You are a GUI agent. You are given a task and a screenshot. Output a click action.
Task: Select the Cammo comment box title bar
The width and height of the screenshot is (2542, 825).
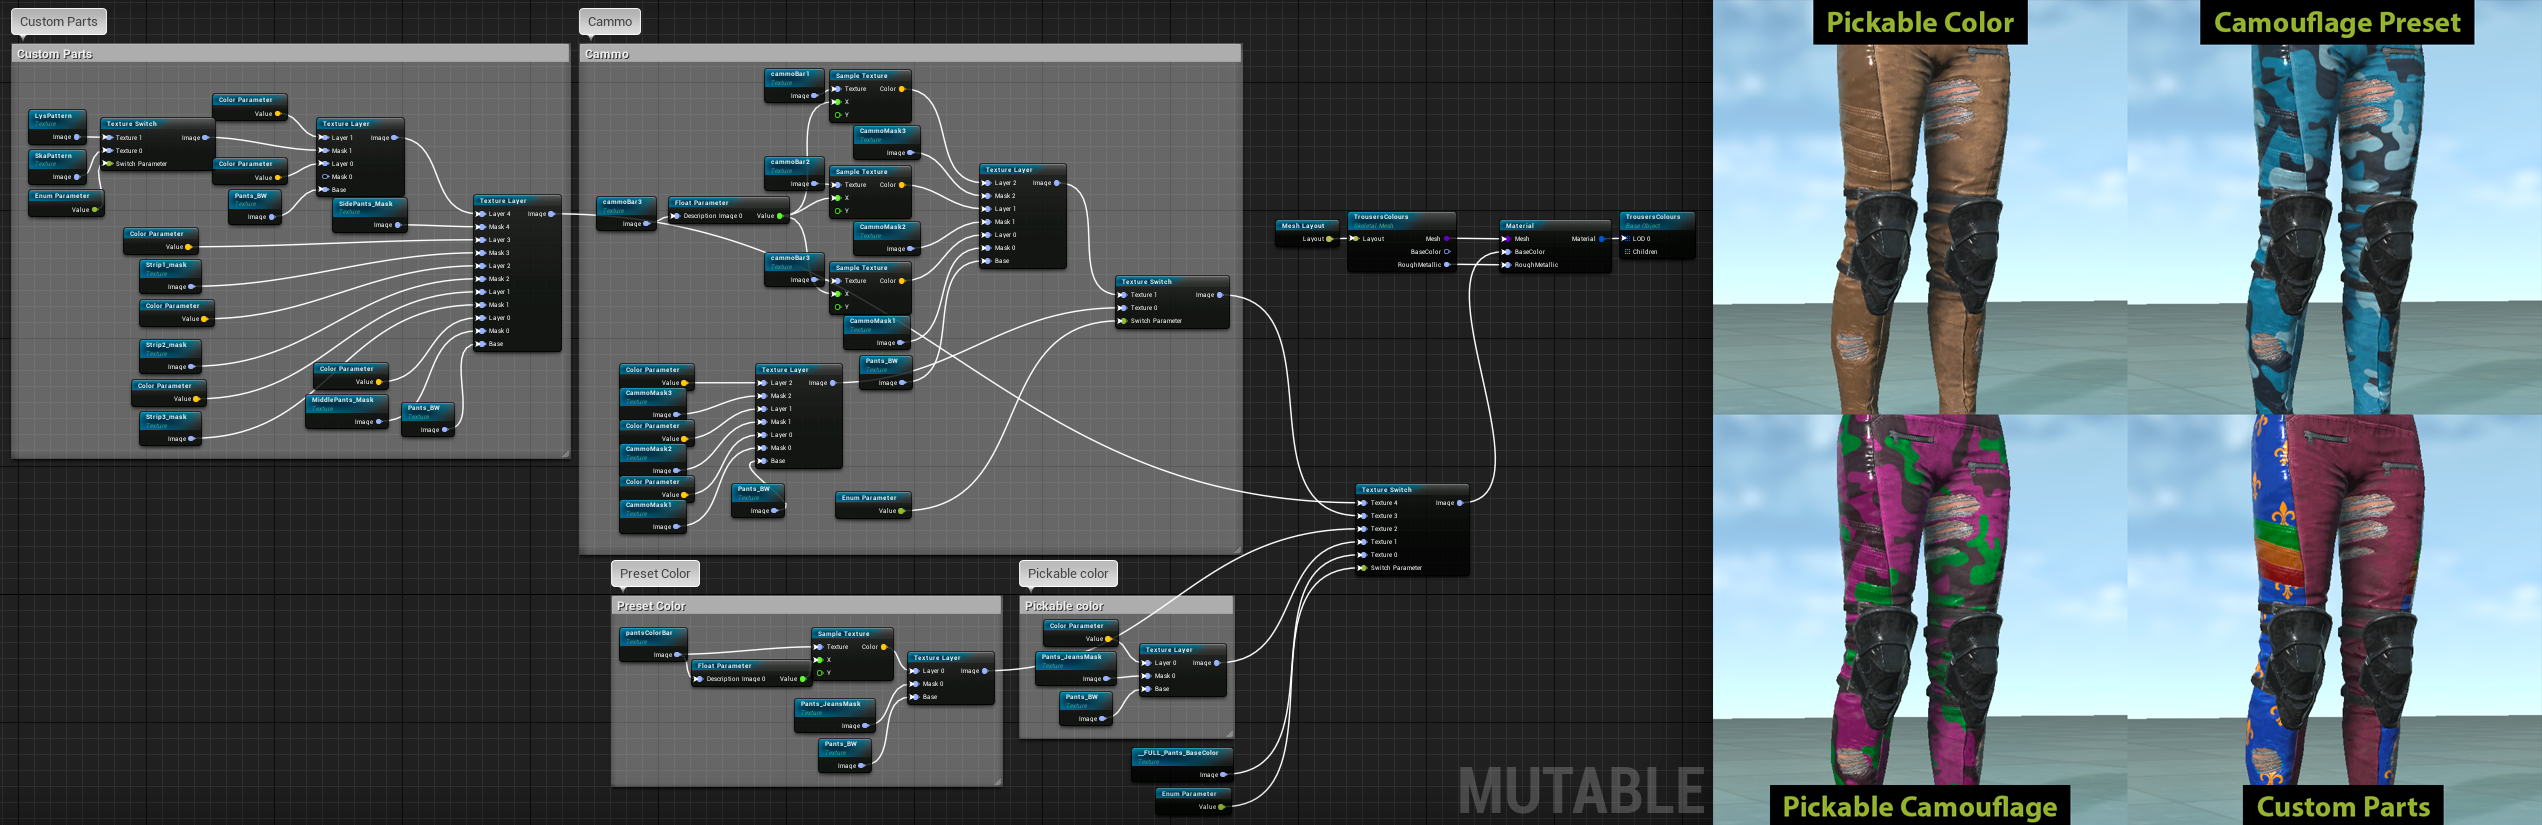(910, 54)
